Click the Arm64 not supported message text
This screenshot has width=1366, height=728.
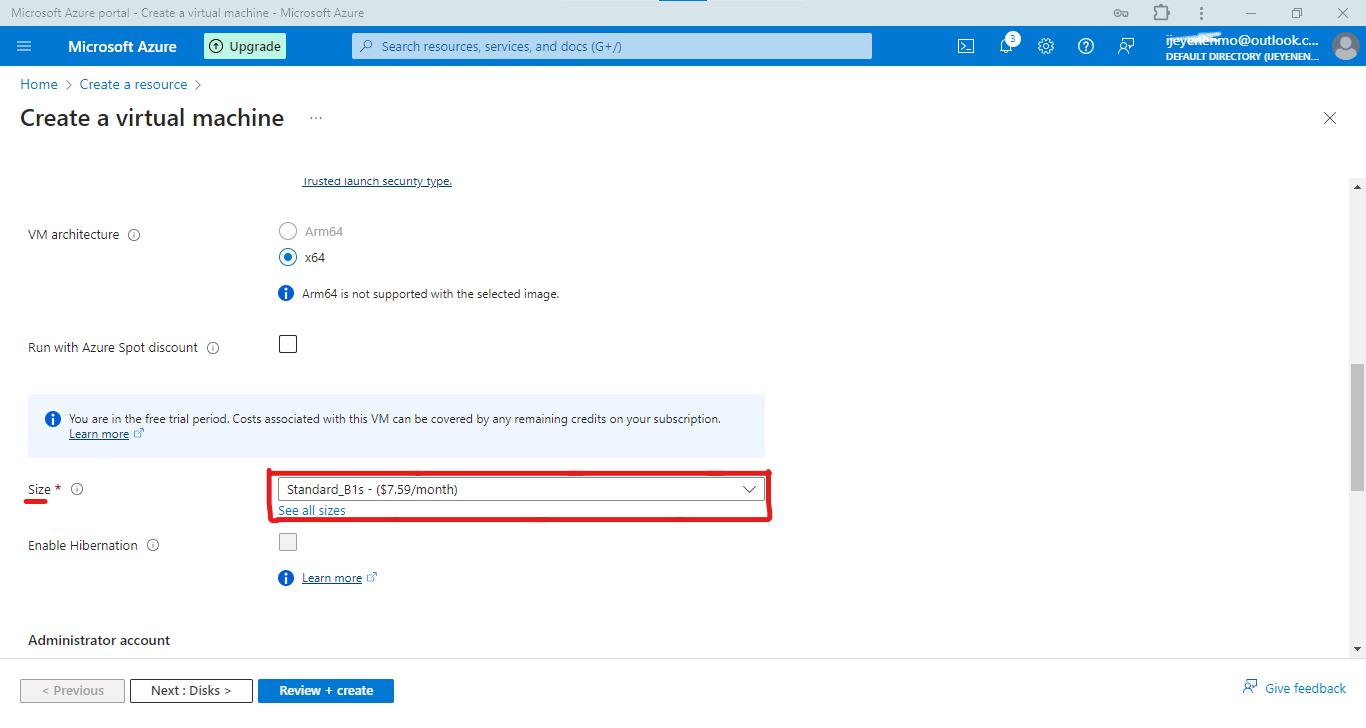click(x=431, y=294)
